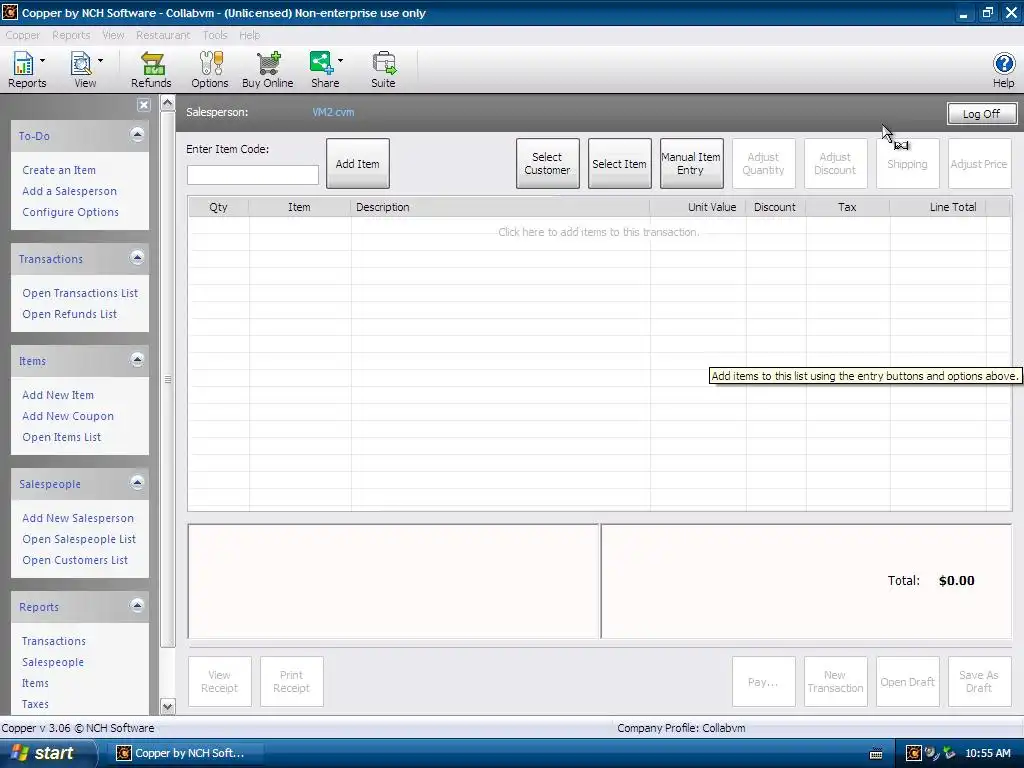Screen dimensions: 1024x768
Task: Open Taxes report in sidebar
Action: [35, 704]
